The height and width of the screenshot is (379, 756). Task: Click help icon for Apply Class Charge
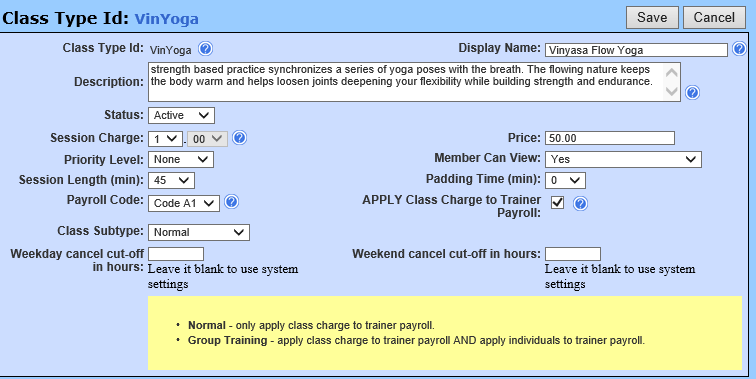click(580, 204)
